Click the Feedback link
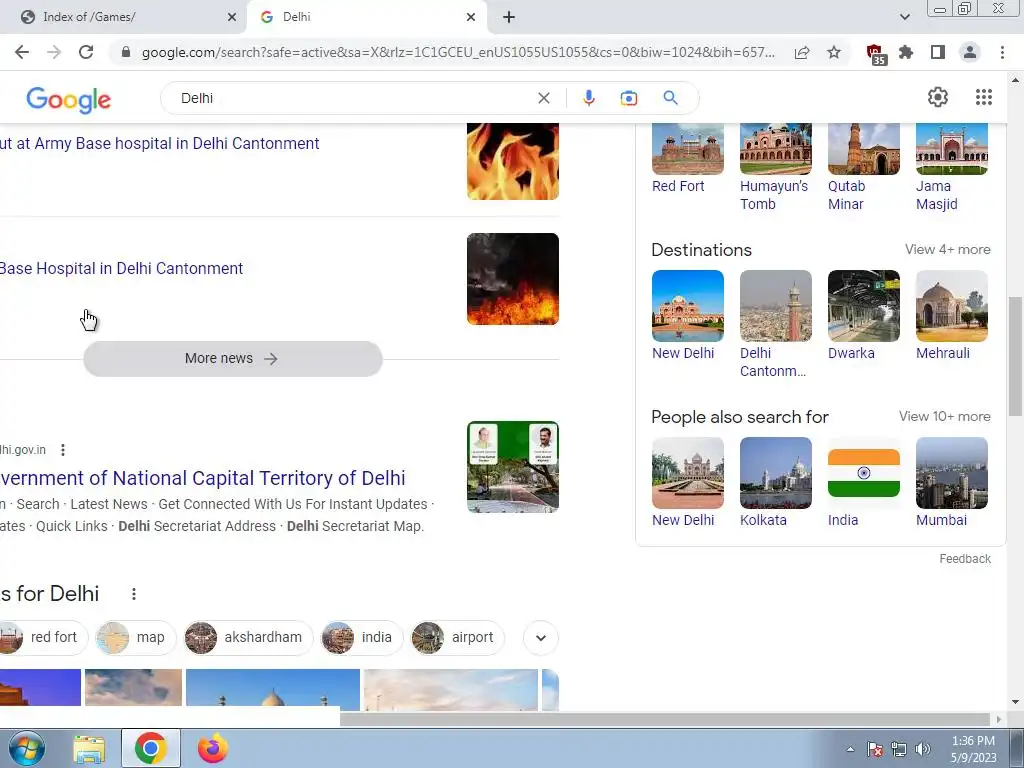This screenshot has width=1024, height=768. pyautogui.click(x=965, y=559)
